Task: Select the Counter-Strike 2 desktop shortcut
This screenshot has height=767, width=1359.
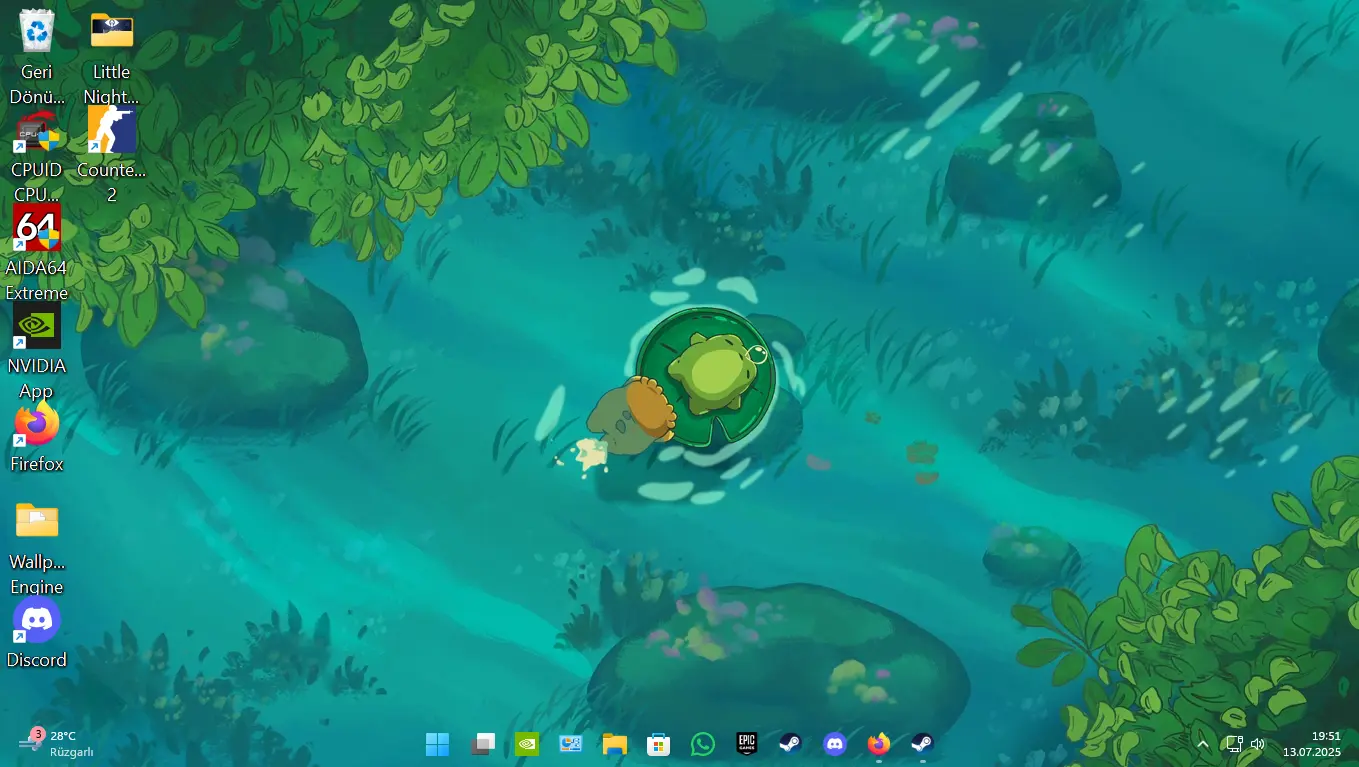Action: (x=111, y=155)
